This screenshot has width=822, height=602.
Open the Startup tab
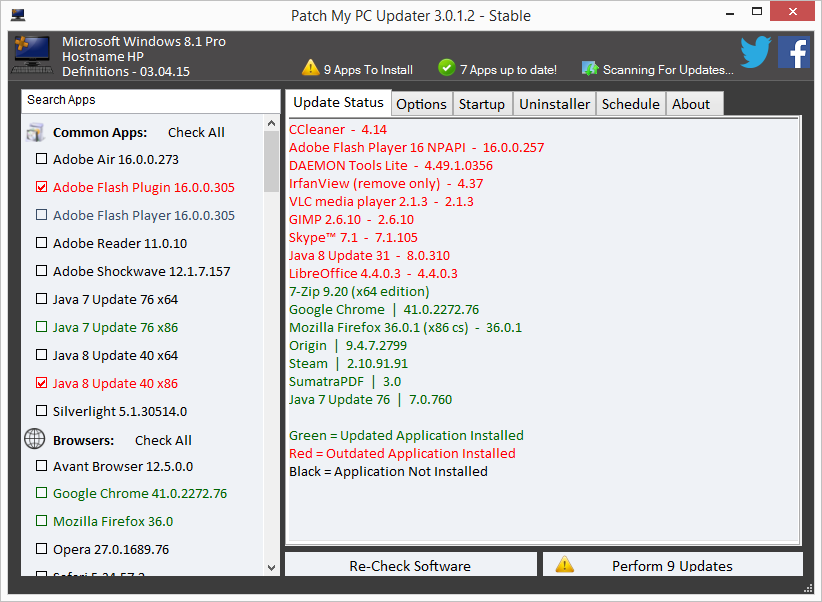pyautogui.click(x=482, y=104)
